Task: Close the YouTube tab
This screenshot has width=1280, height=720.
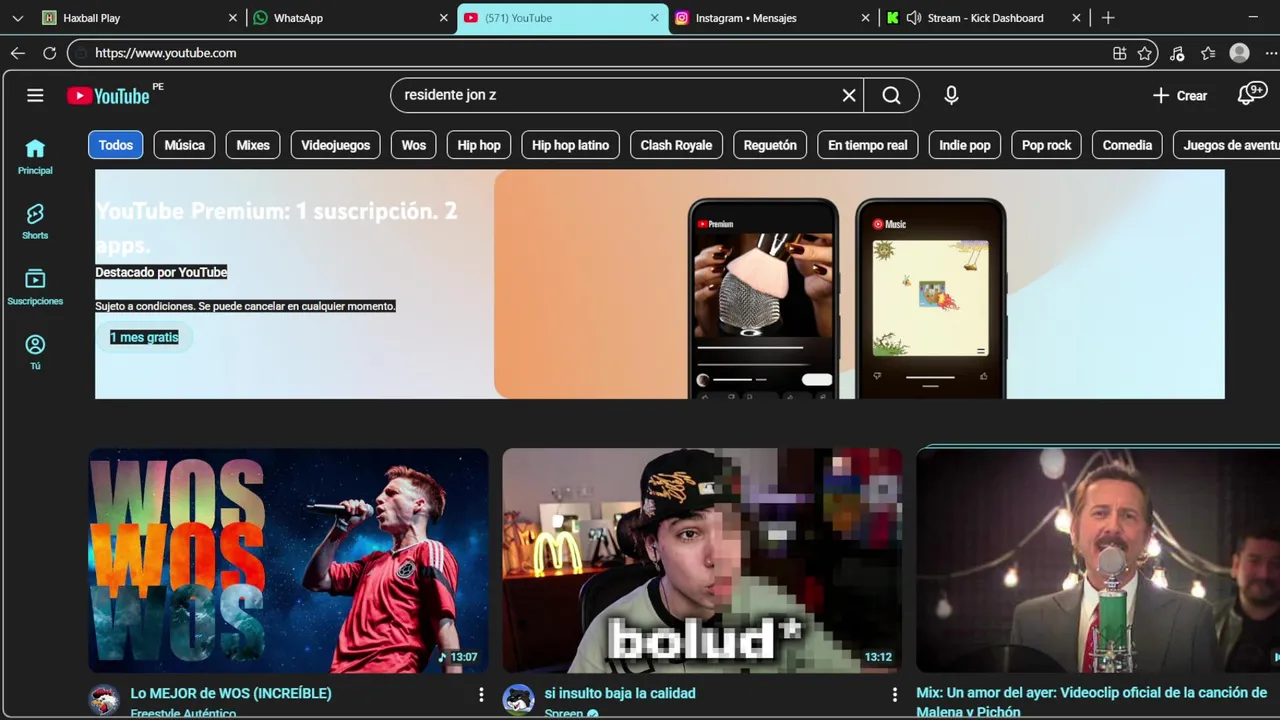Action: (655, 18)
